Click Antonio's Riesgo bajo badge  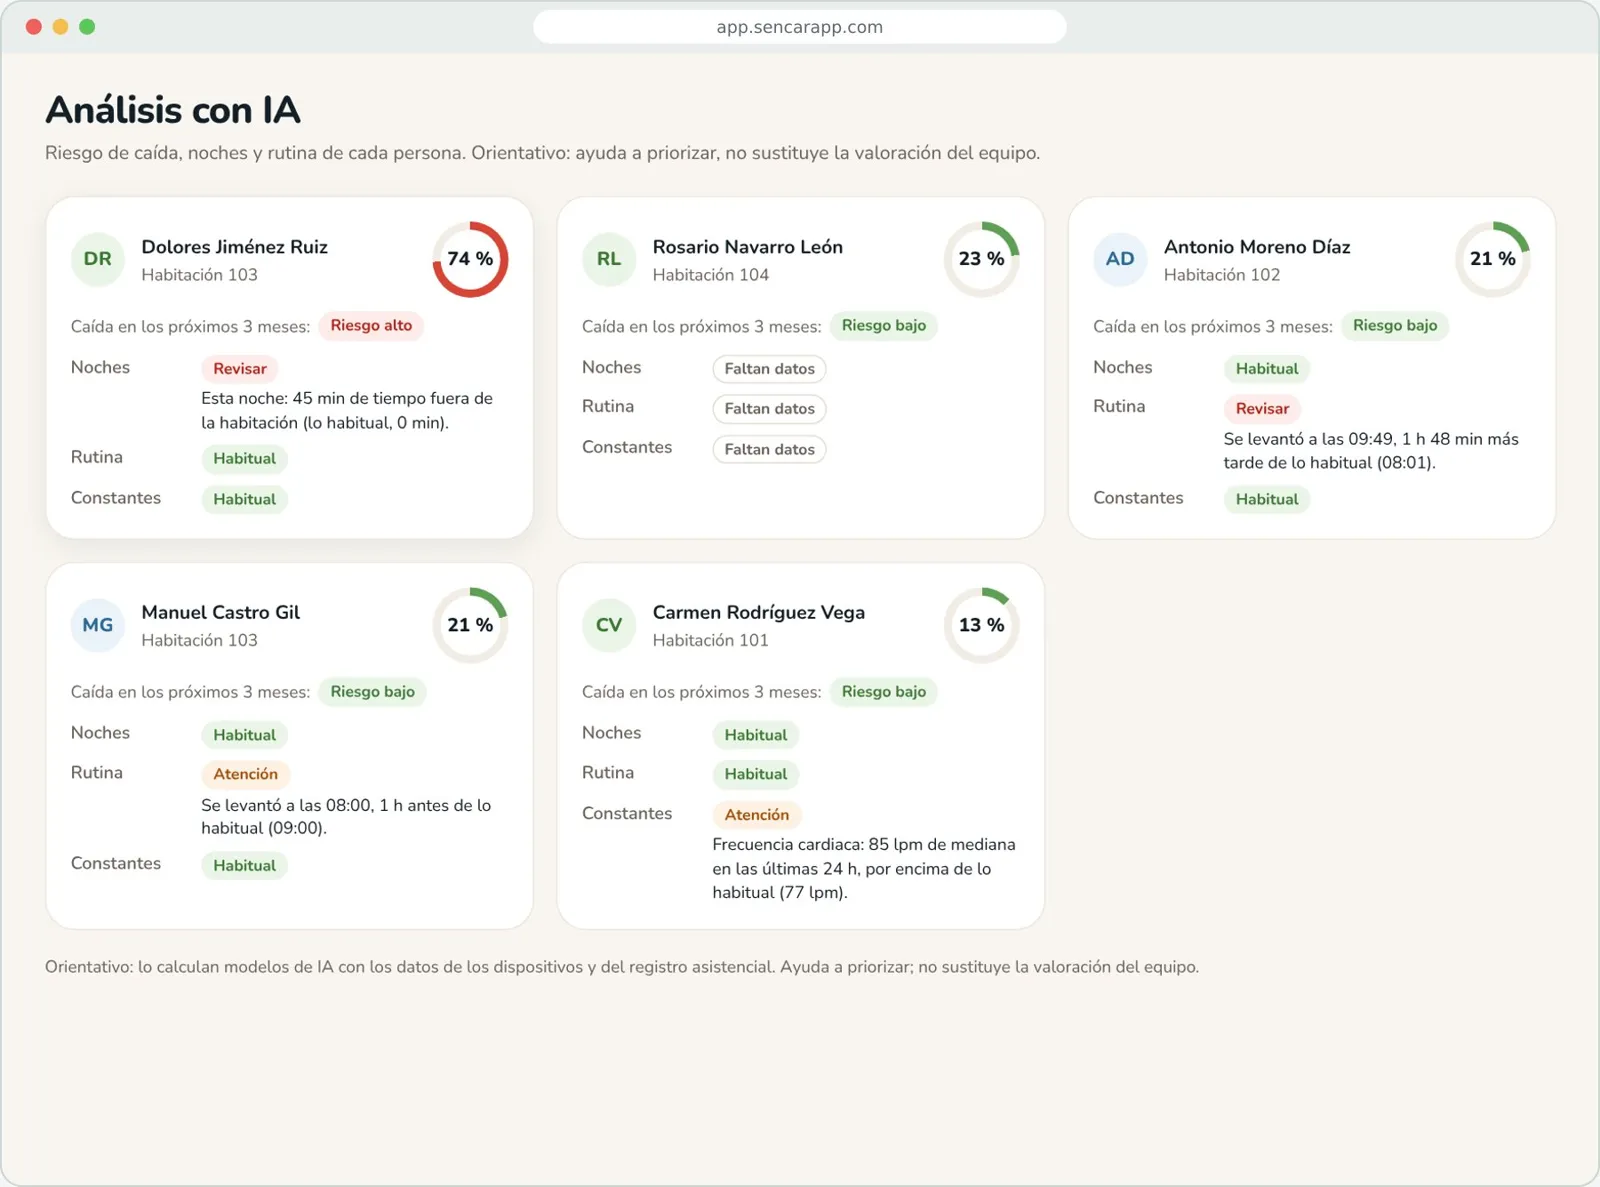tap(1395, 326)
